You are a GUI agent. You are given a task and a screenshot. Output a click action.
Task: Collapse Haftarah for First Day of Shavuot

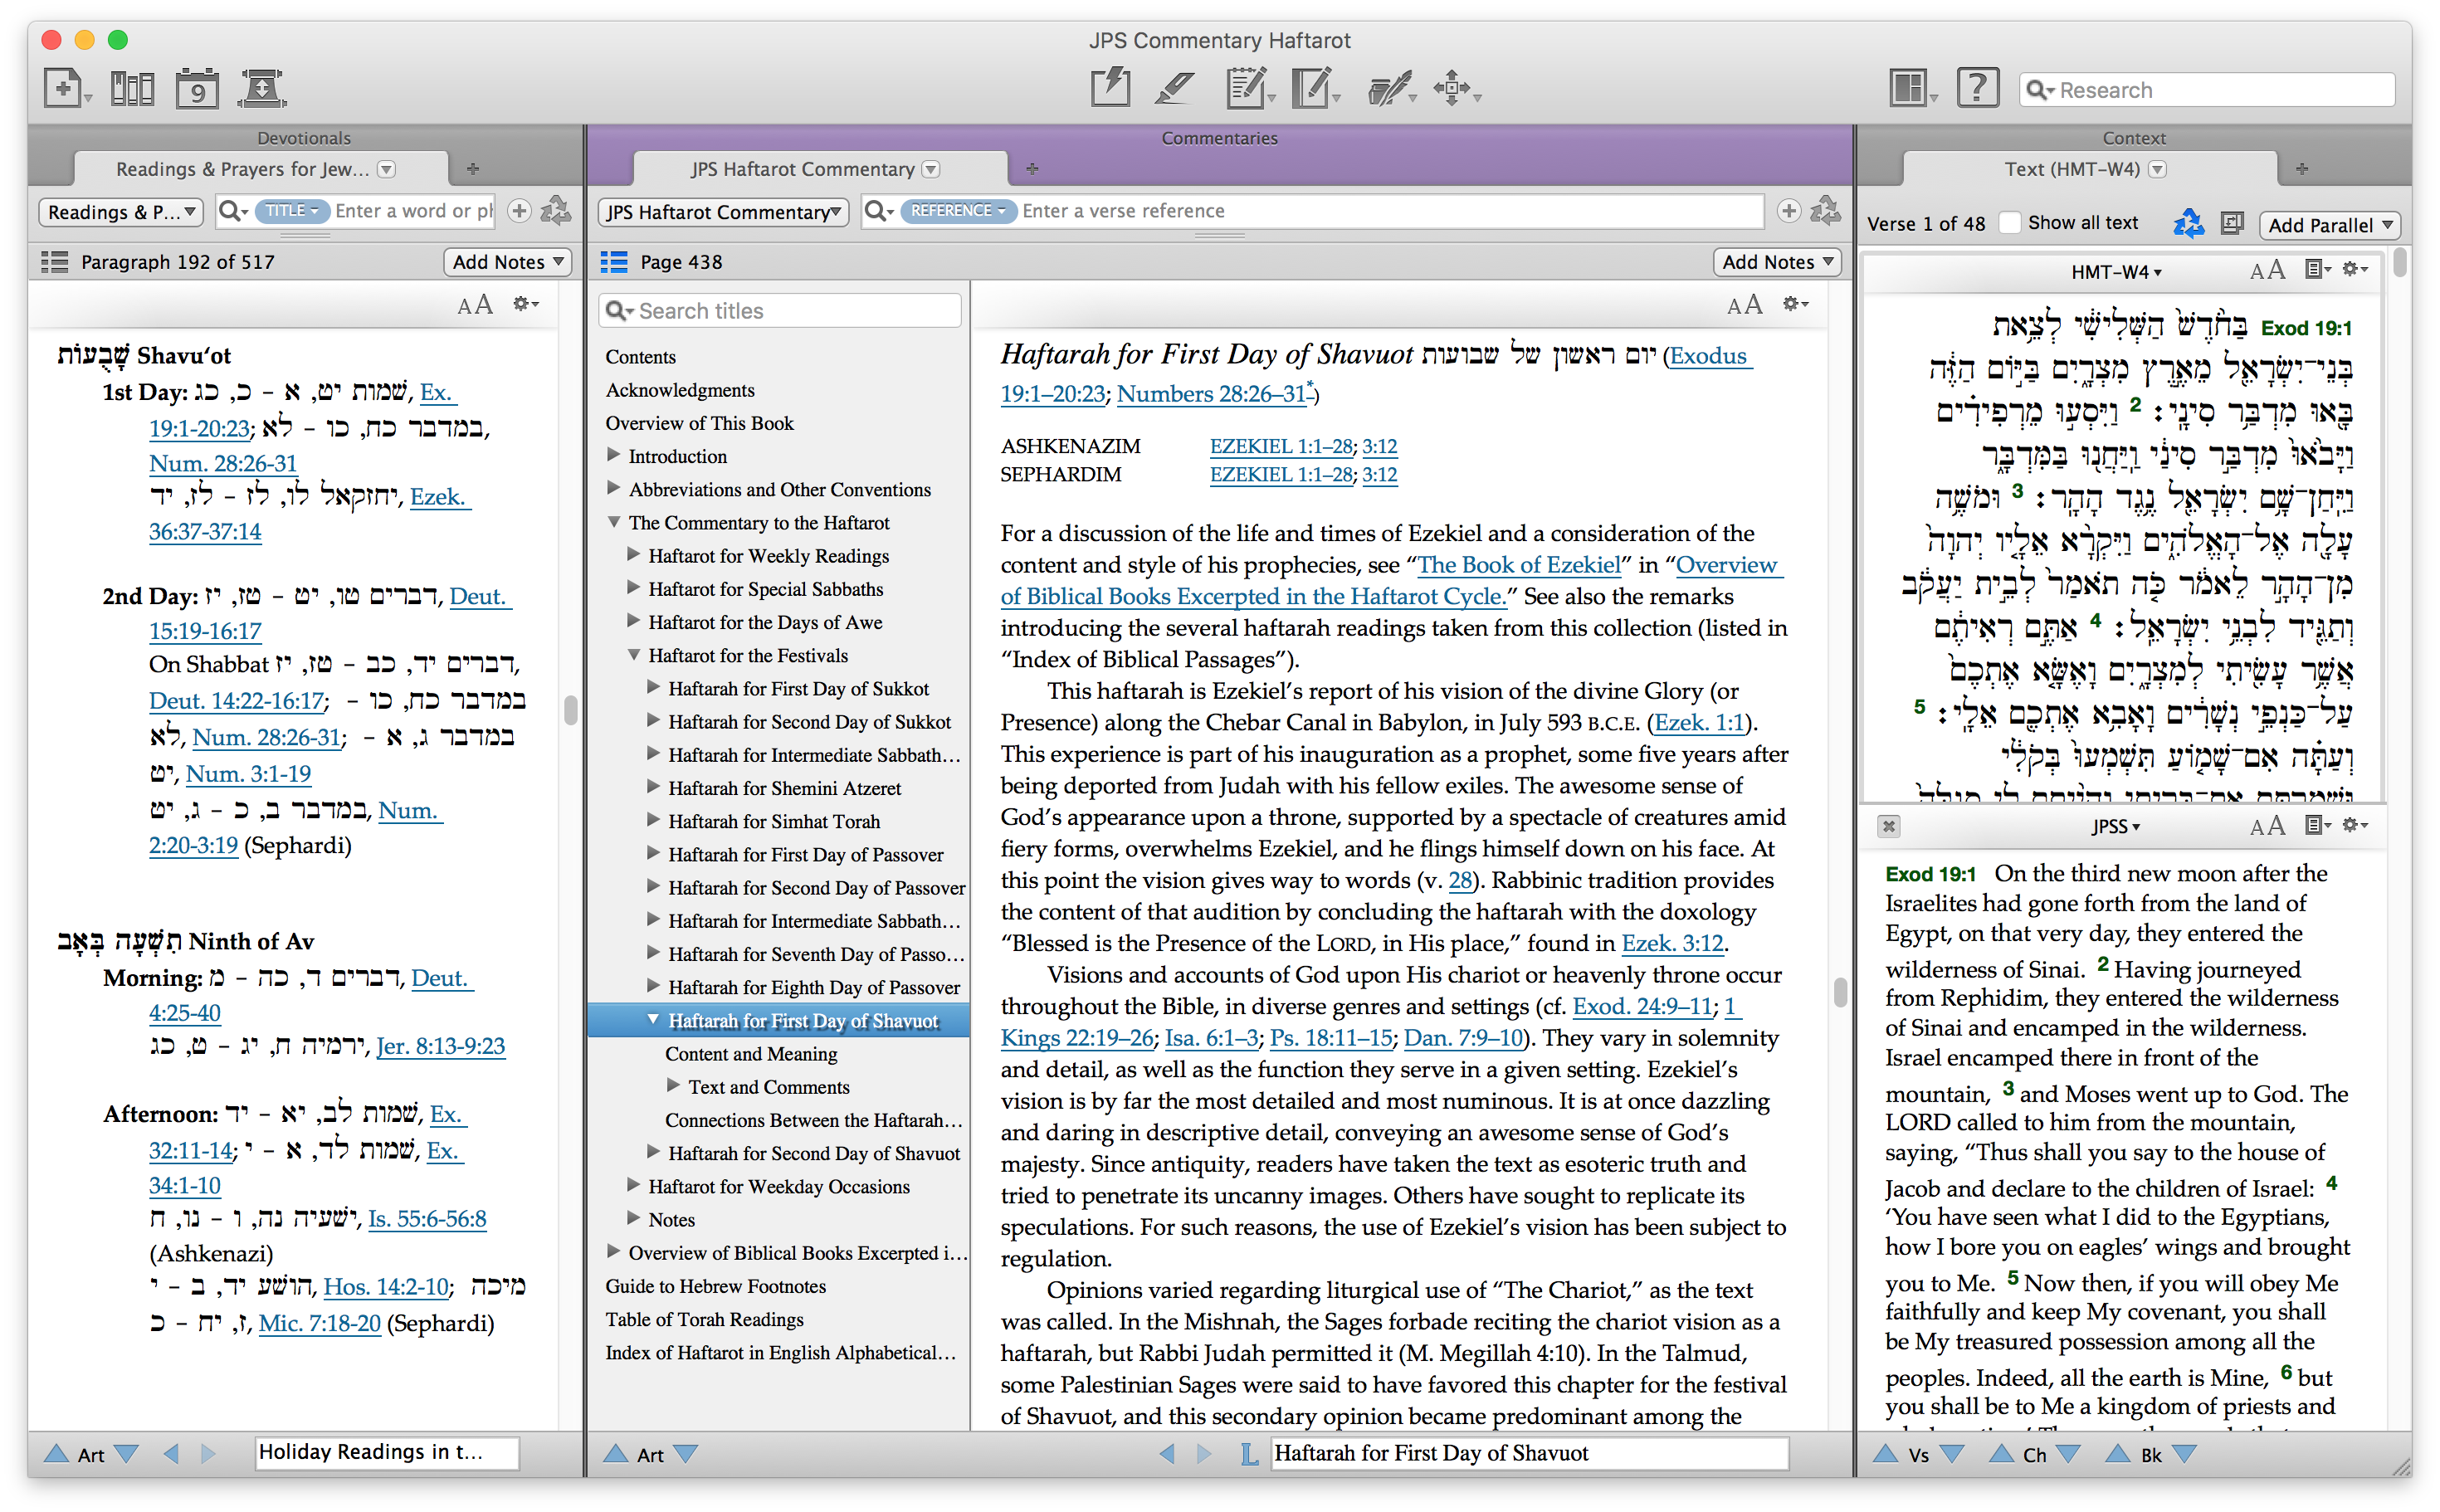(x=653, y=1019)
